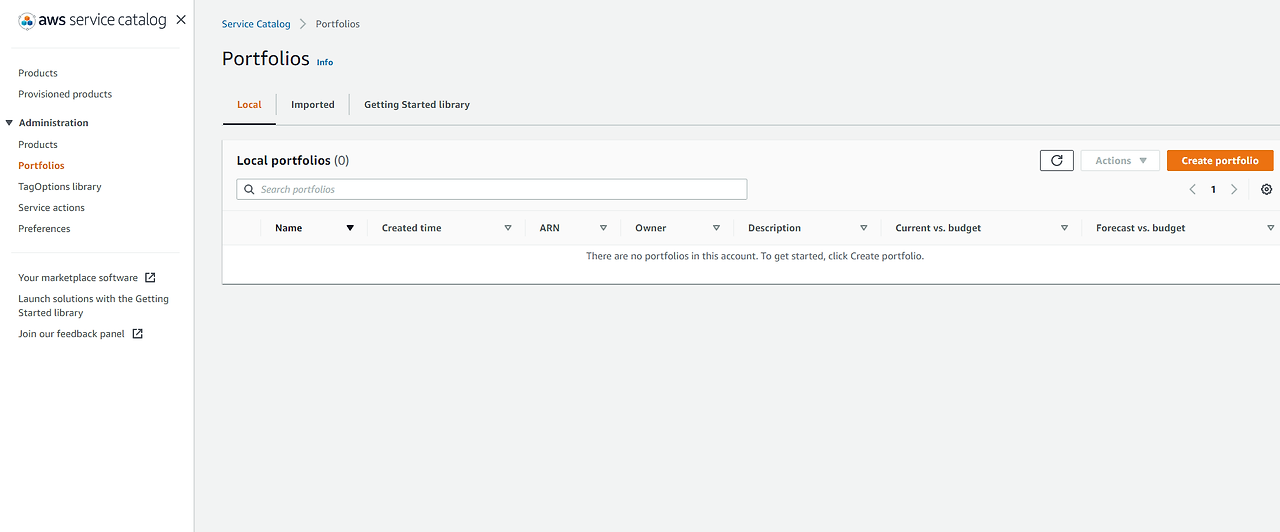Click the Name column header
This screenshot has height=532, width=1280.
[289, 228]
